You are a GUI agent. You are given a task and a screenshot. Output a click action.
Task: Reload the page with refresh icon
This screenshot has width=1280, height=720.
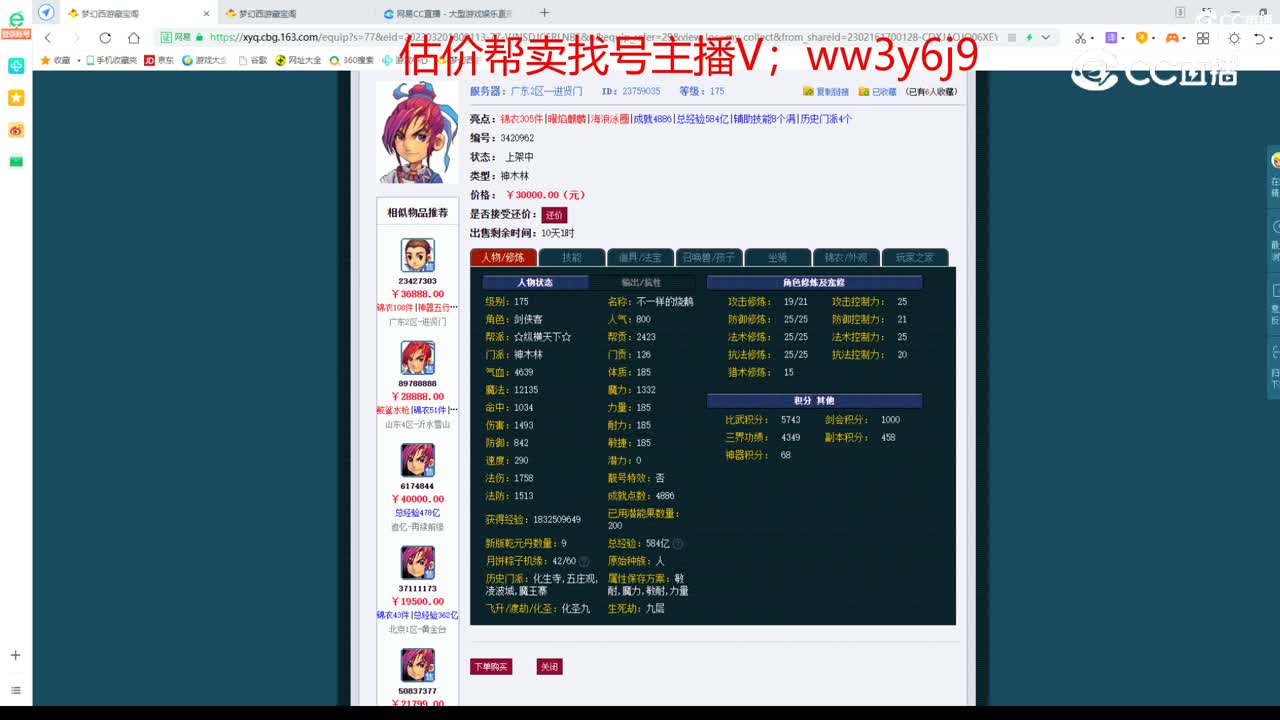click(x=105, y=38)
